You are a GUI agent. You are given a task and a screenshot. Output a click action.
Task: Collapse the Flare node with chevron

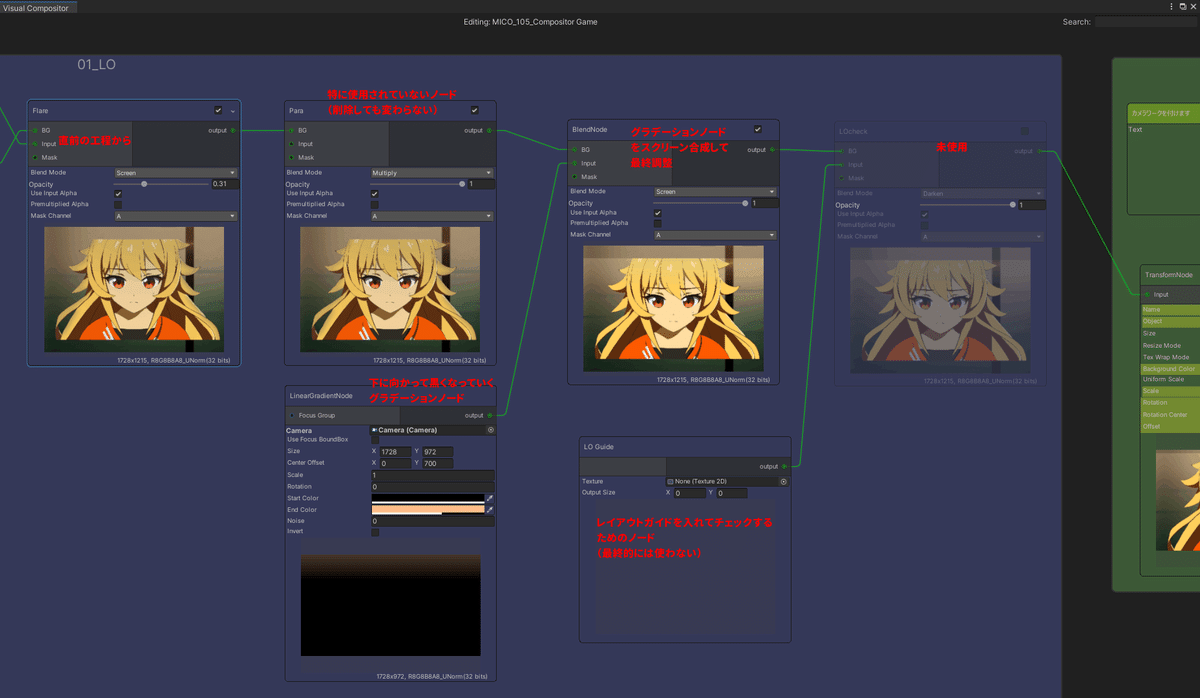(232, 111)
